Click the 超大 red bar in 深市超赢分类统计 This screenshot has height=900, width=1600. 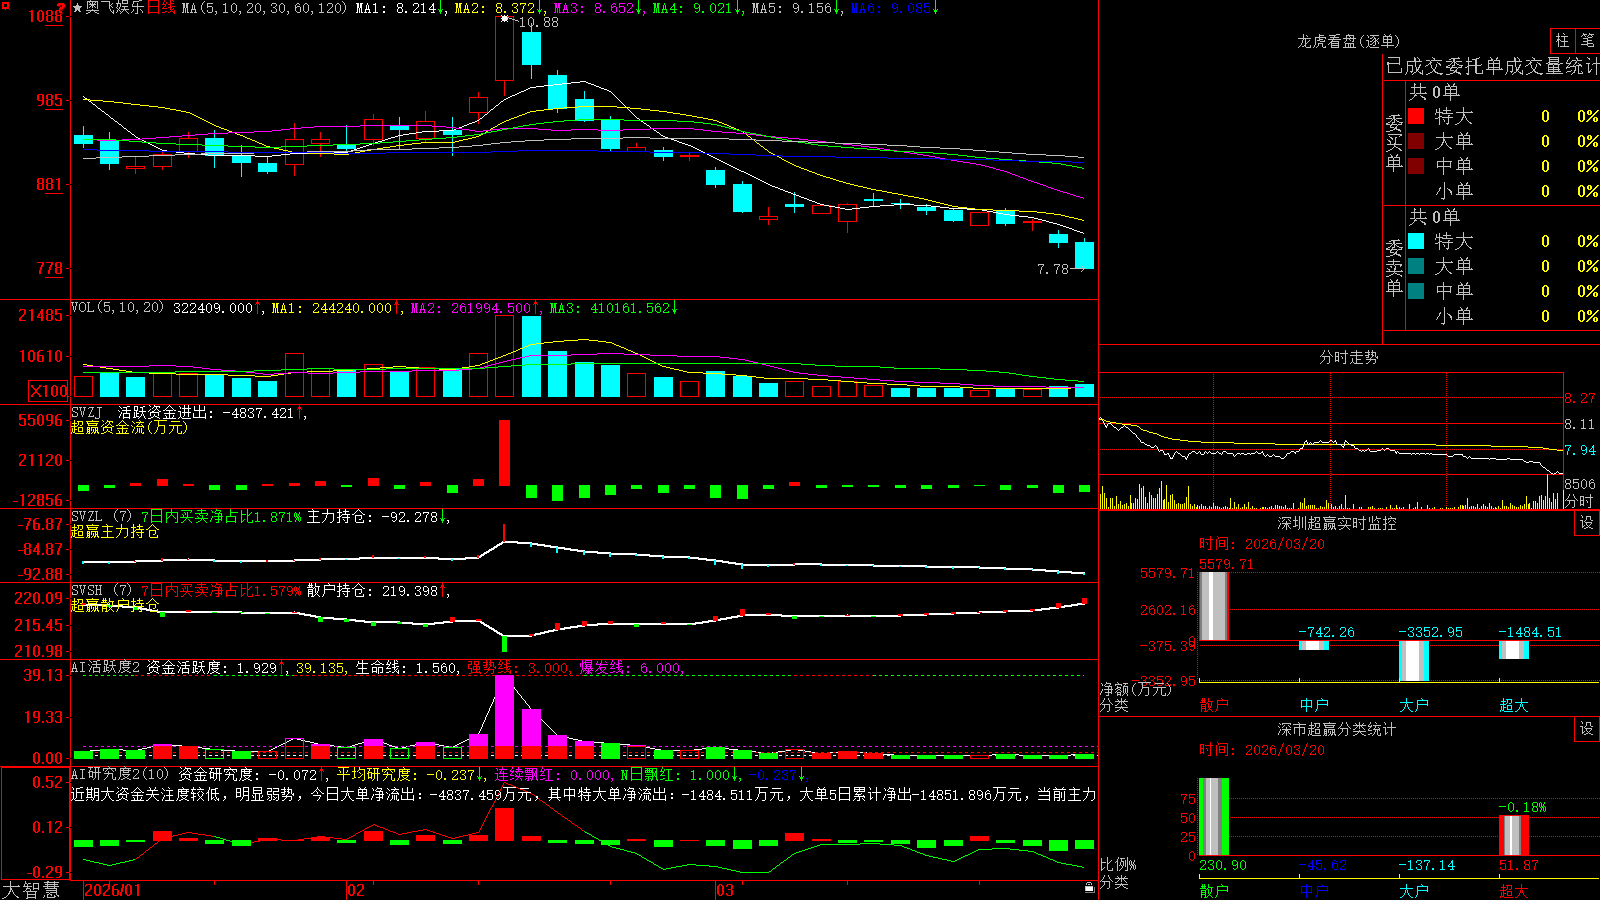pyautogui.click(x=1514, y=835)
